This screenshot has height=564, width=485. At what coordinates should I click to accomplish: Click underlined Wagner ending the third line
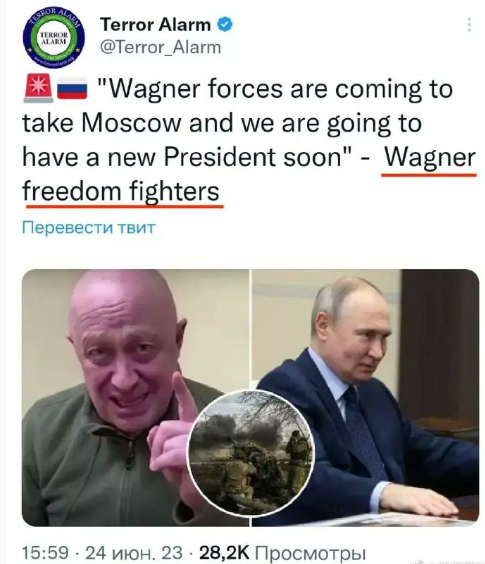click(x=430, y=158)
